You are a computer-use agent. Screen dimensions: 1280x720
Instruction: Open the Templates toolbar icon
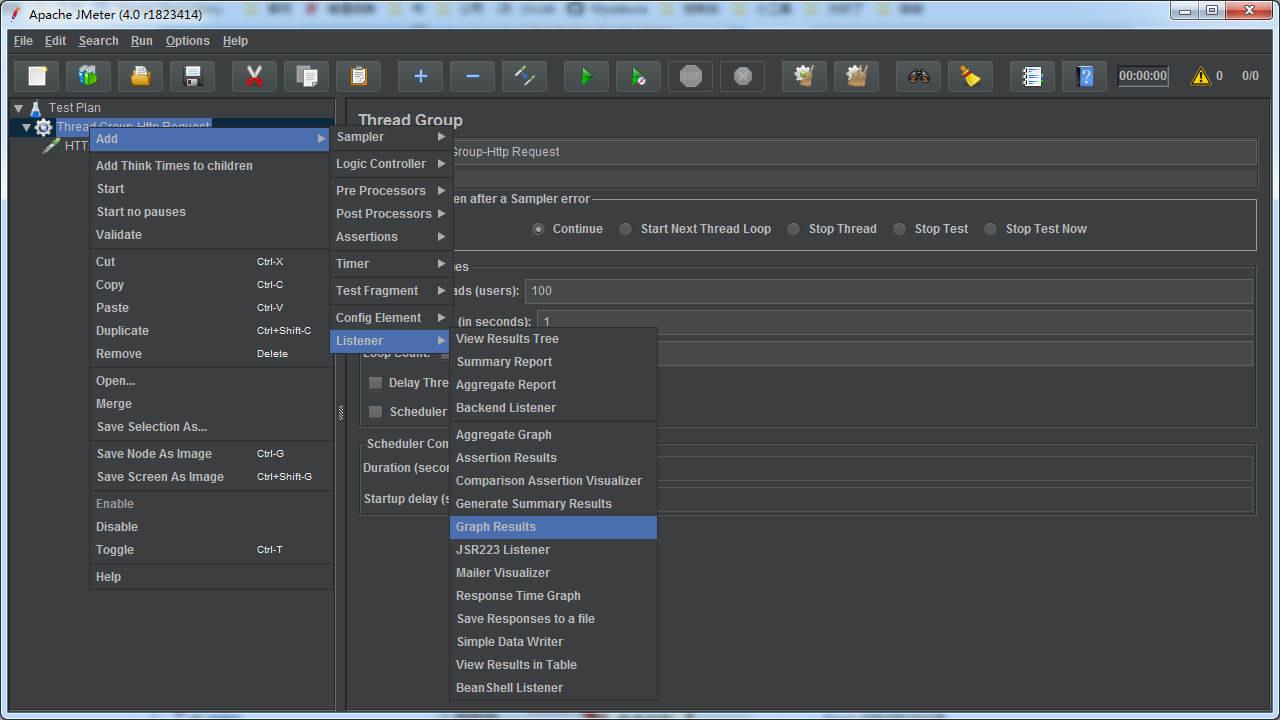[89, 76]
